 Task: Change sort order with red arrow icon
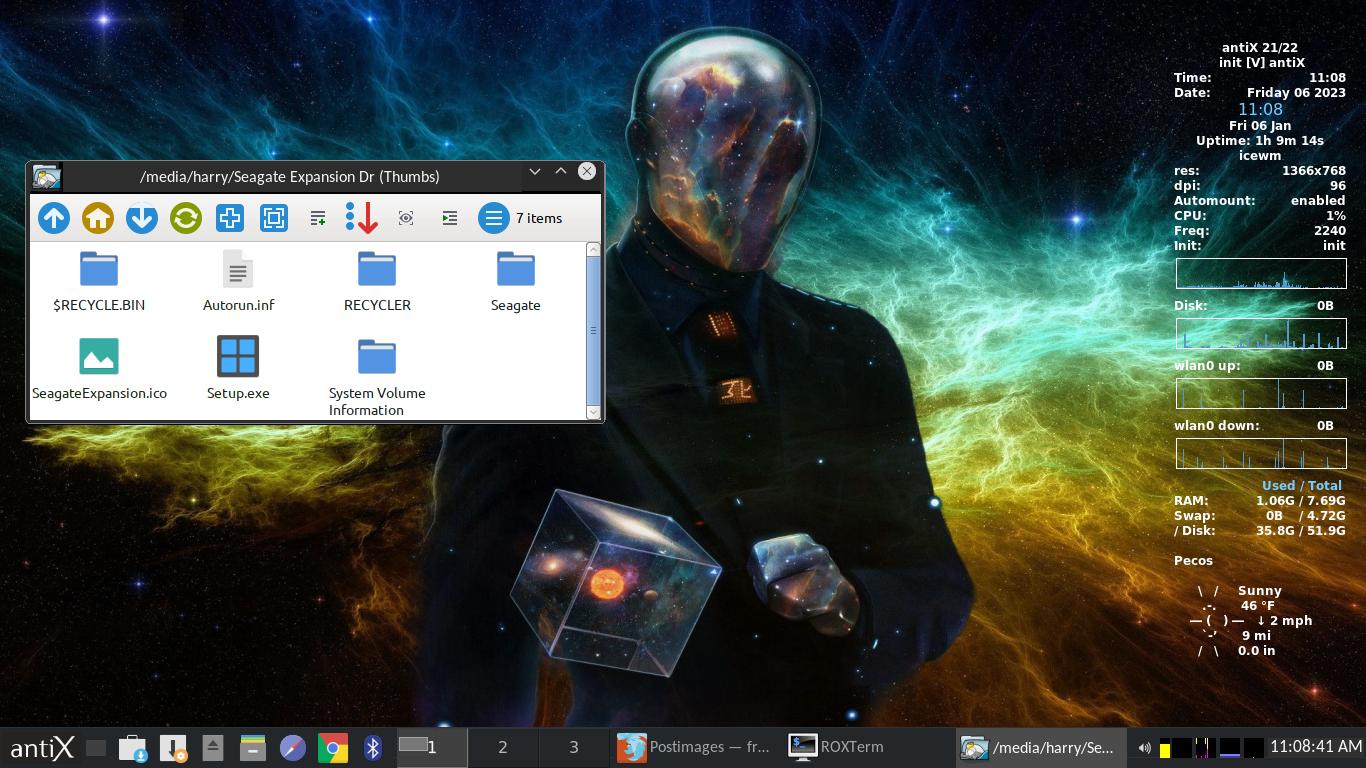(x=362, y=218)
